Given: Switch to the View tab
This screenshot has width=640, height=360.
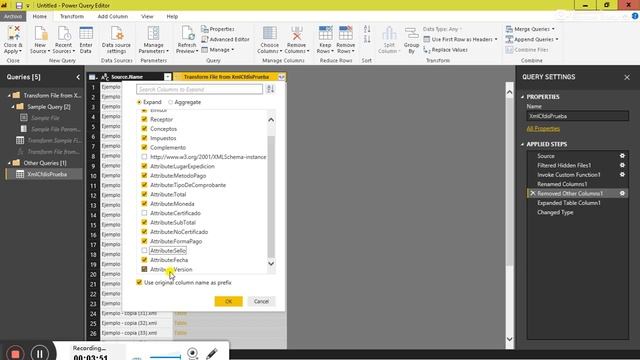Looking at the screenshot, I should click(147, 16).
